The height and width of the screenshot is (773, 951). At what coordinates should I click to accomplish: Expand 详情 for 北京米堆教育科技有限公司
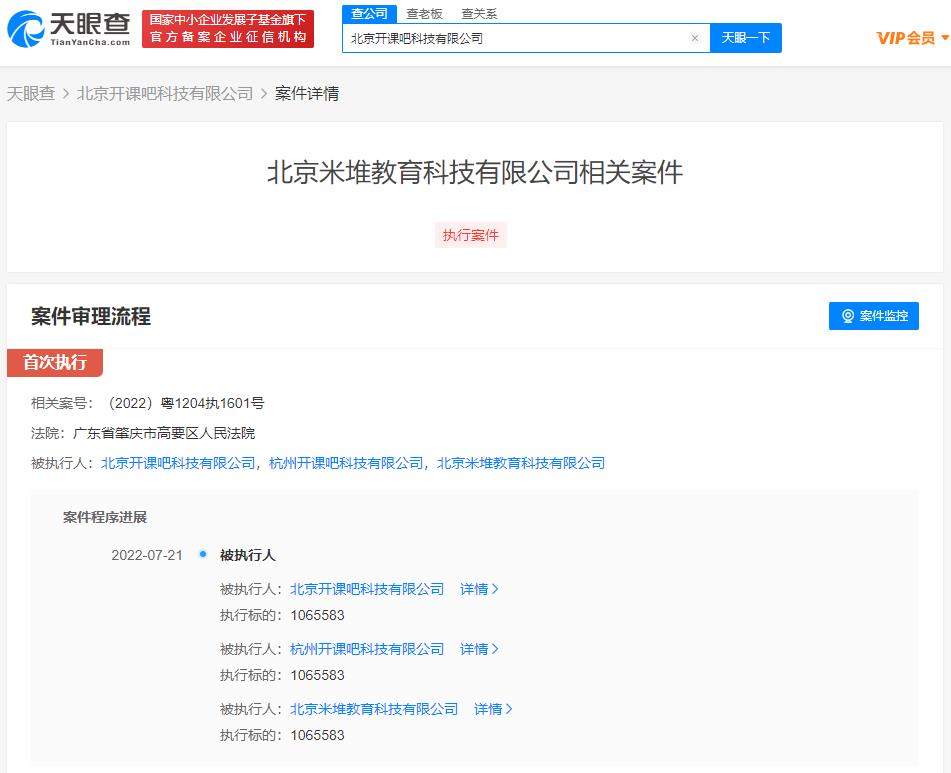(x=493, y=709)
